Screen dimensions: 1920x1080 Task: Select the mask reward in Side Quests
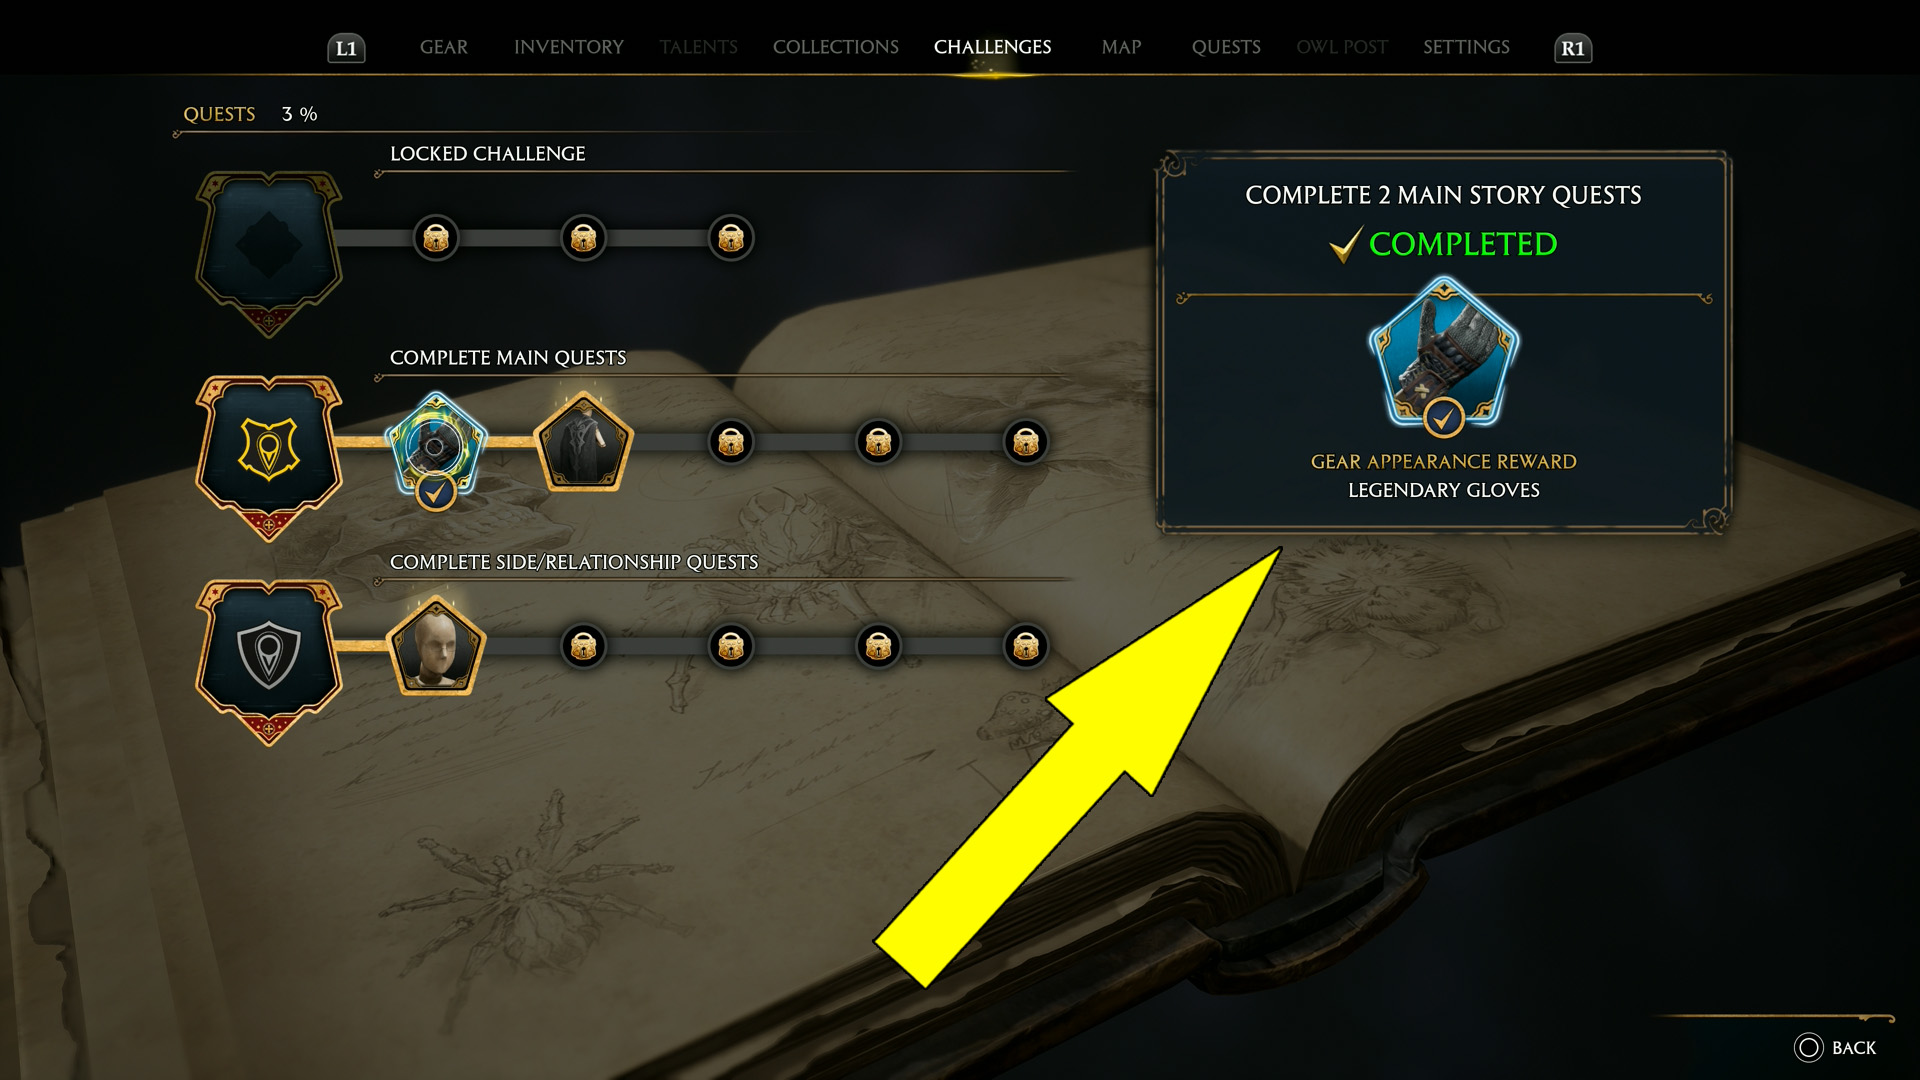tap(436, 646)
